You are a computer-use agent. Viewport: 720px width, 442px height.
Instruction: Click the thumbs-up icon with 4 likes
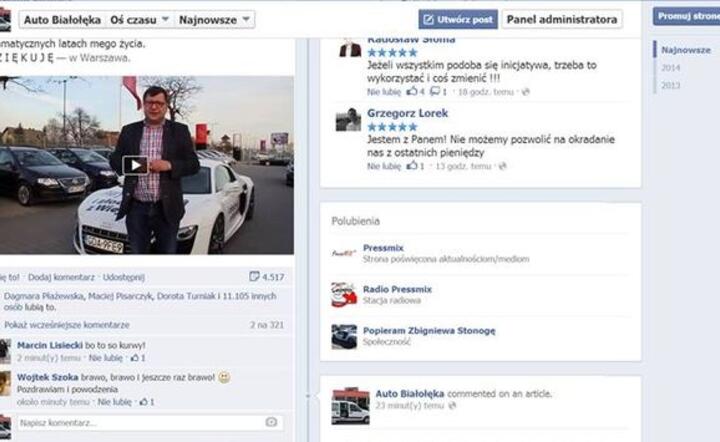(x=412, y=91)
